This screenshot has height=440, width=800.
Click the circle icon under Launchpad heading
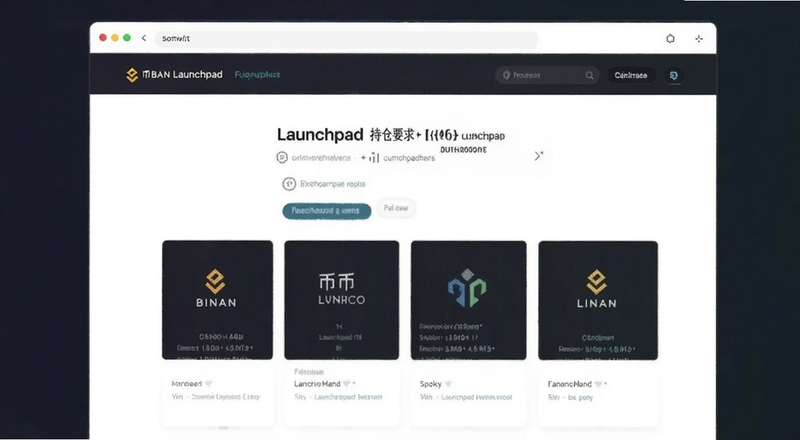point(282,158)
